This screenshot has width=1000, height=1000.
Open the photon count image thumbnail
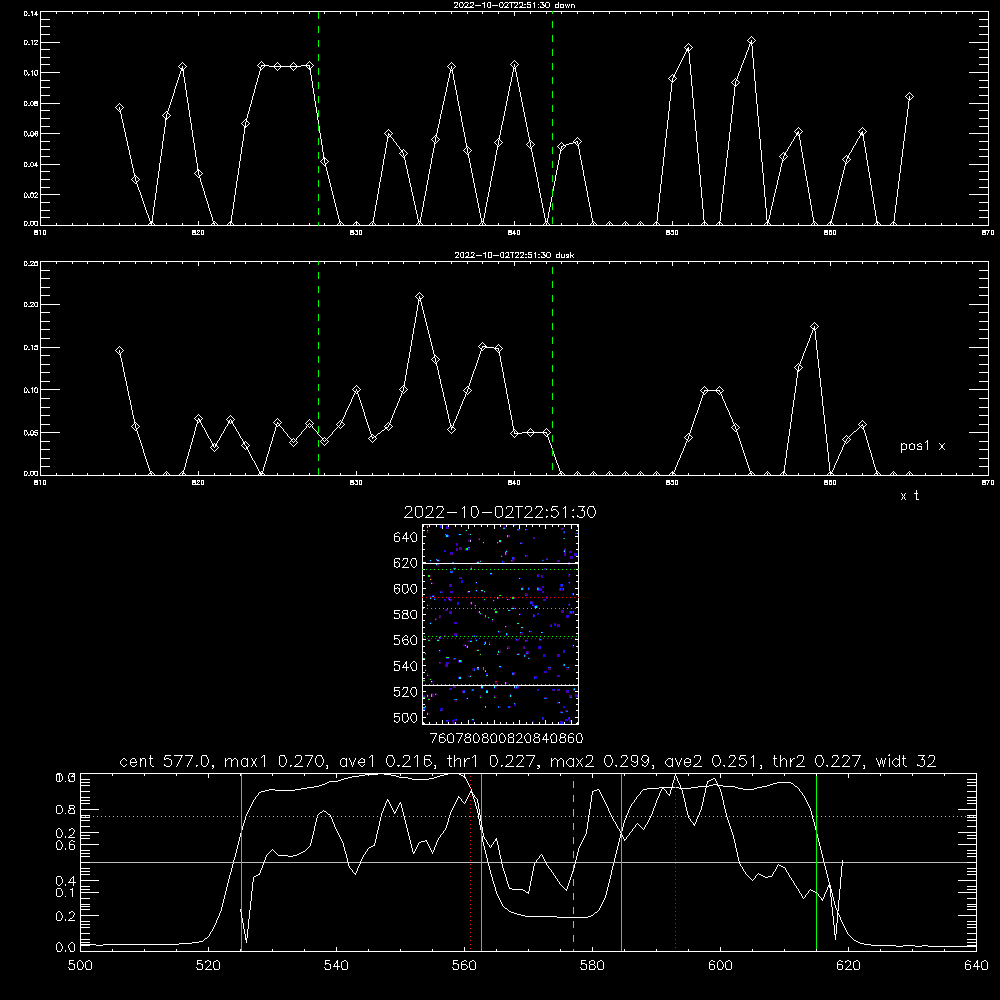tap(501, 624)
